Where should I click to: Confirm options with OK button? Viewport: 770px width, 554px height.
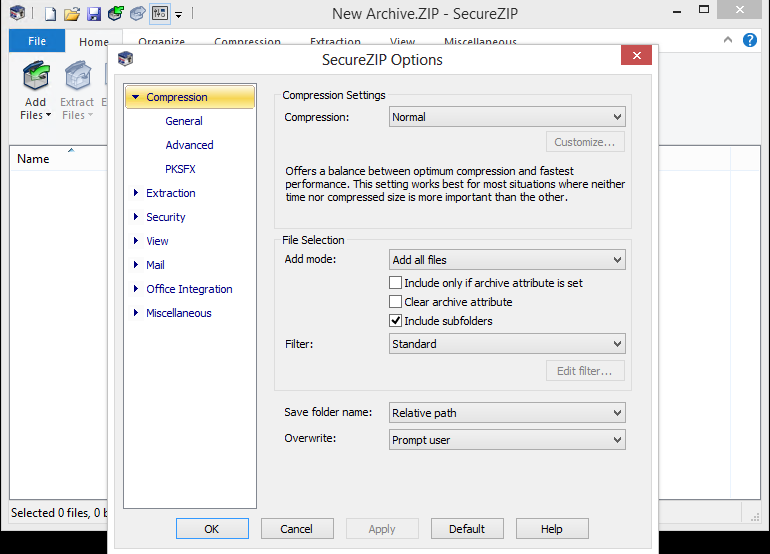click(212, 529)
